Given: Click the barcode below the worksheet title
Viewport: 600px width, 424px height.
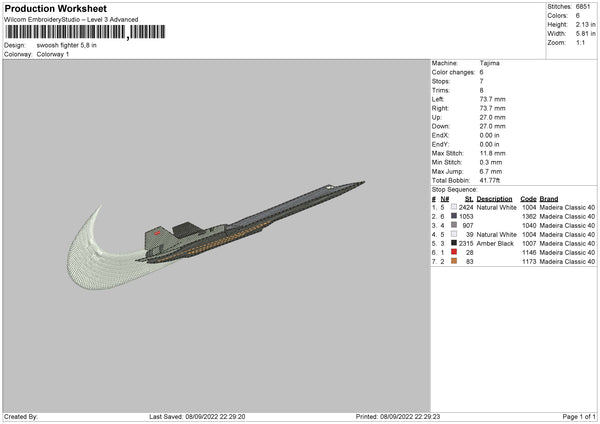Looking at the screenshot, I should pos(85,32).
